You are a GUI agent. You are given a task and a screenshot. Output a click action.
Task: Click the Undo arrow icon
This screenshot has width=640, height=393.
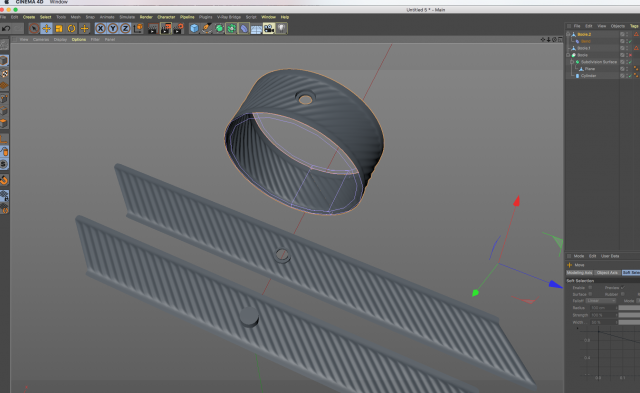[6, 28]
